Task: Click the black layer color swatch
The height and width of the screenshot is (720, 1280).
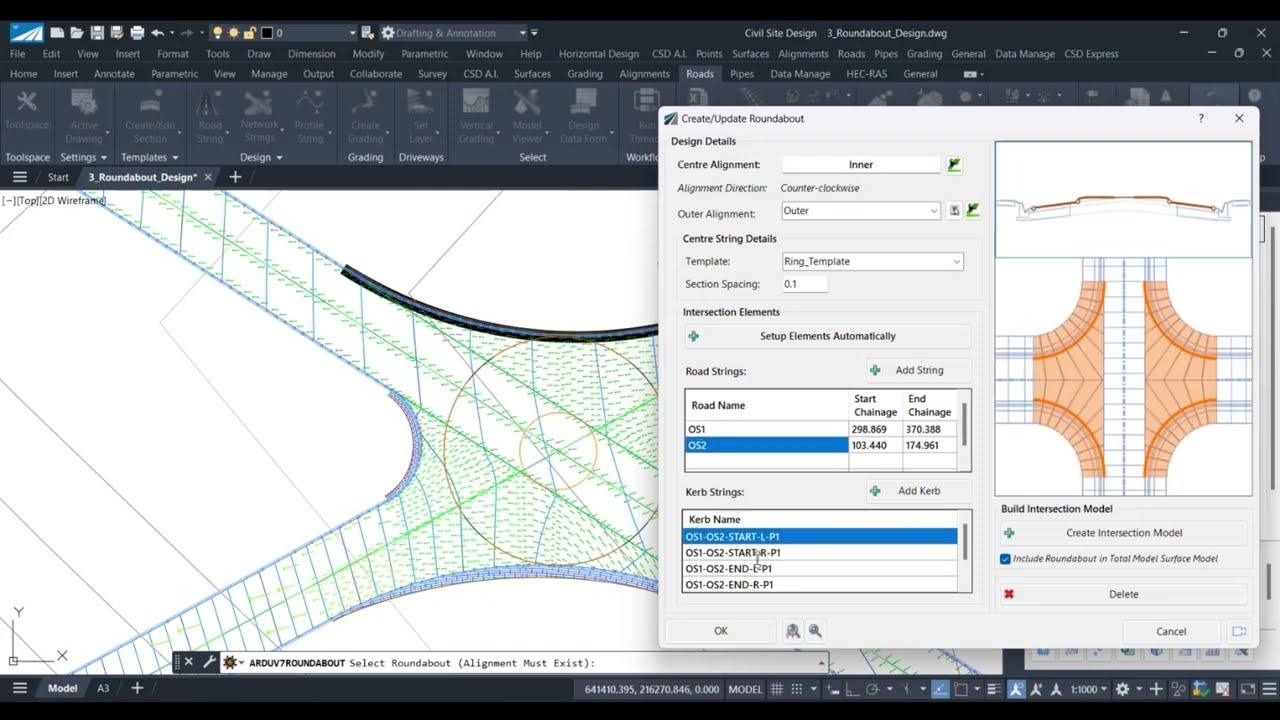Action: (267, 33)
